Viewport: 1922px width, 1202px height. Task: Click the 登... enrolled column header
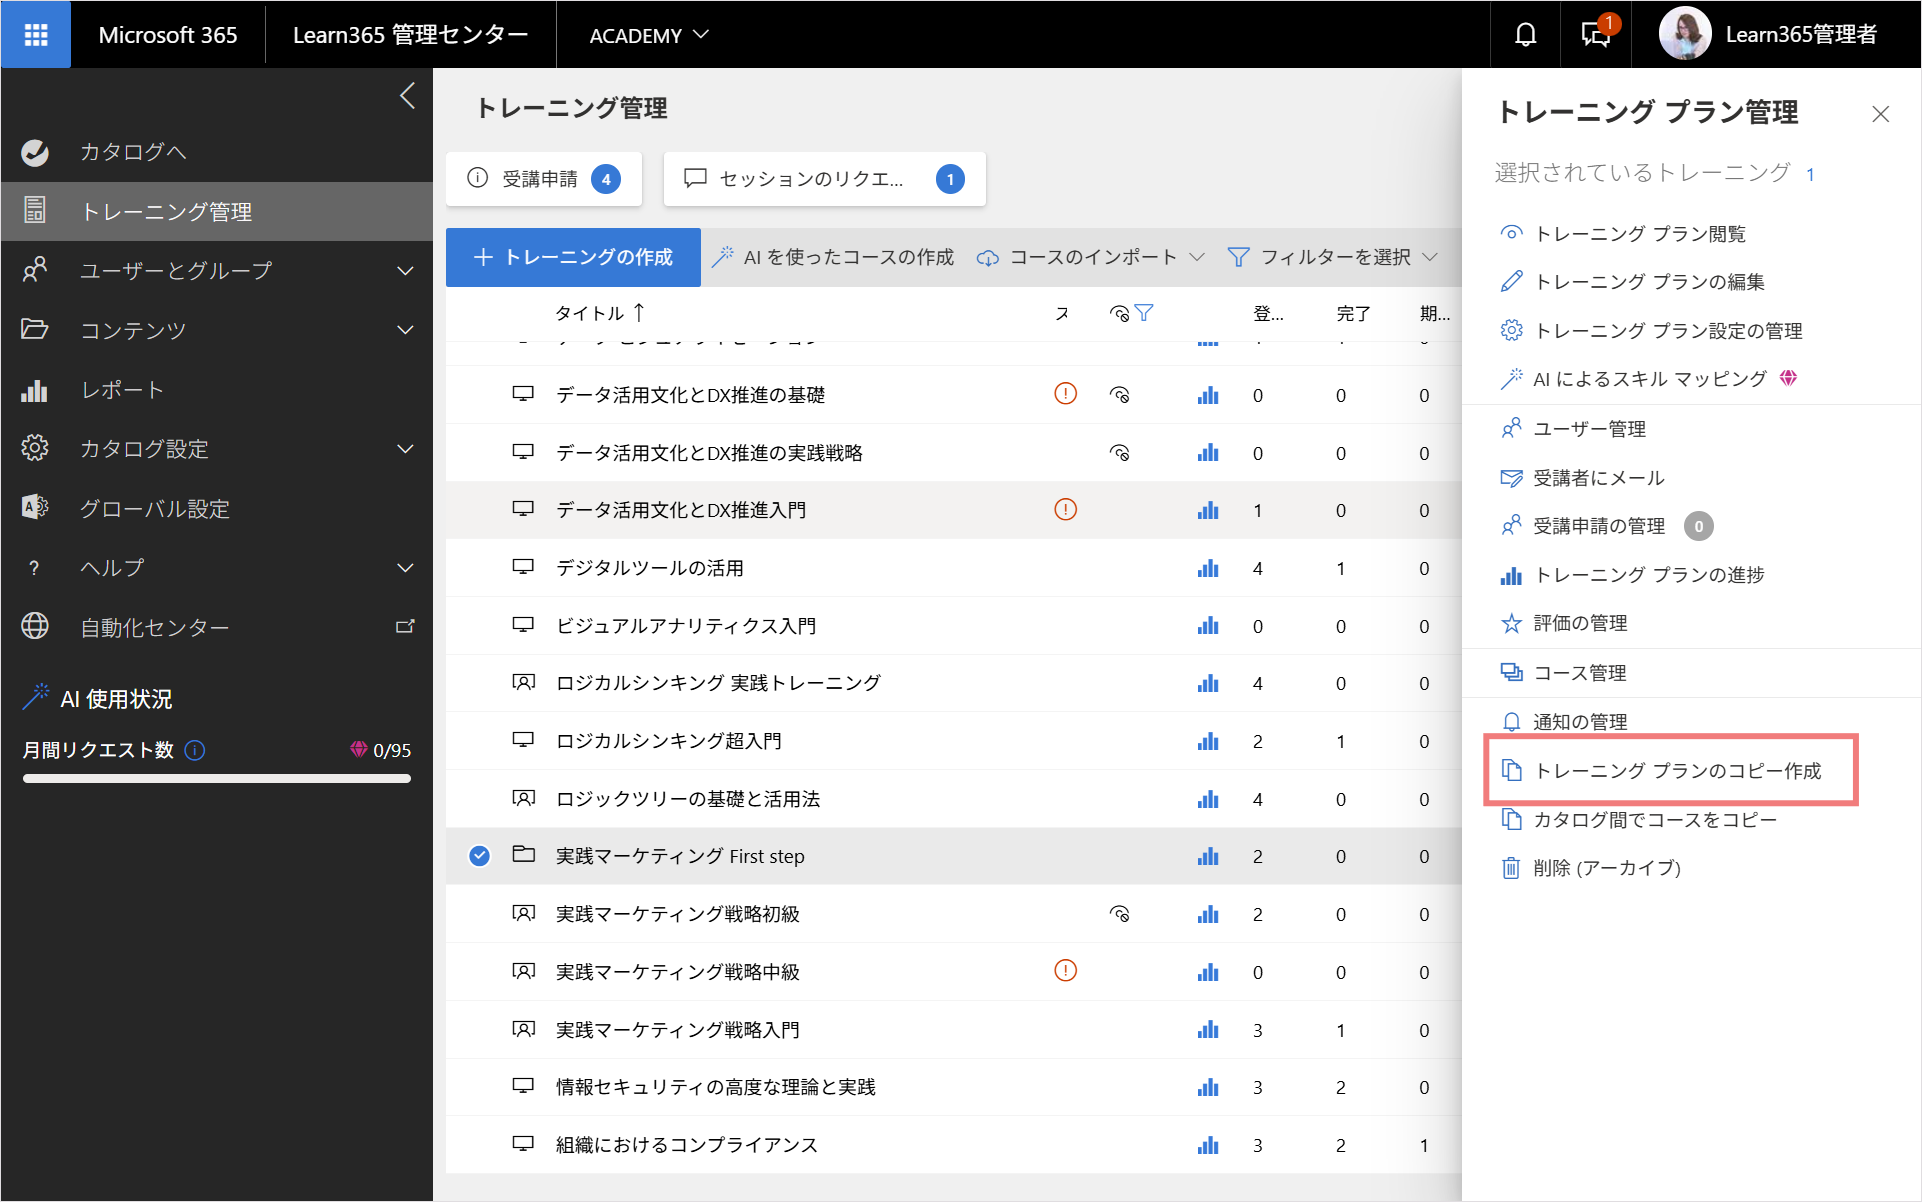click(x=1268, y=313)
